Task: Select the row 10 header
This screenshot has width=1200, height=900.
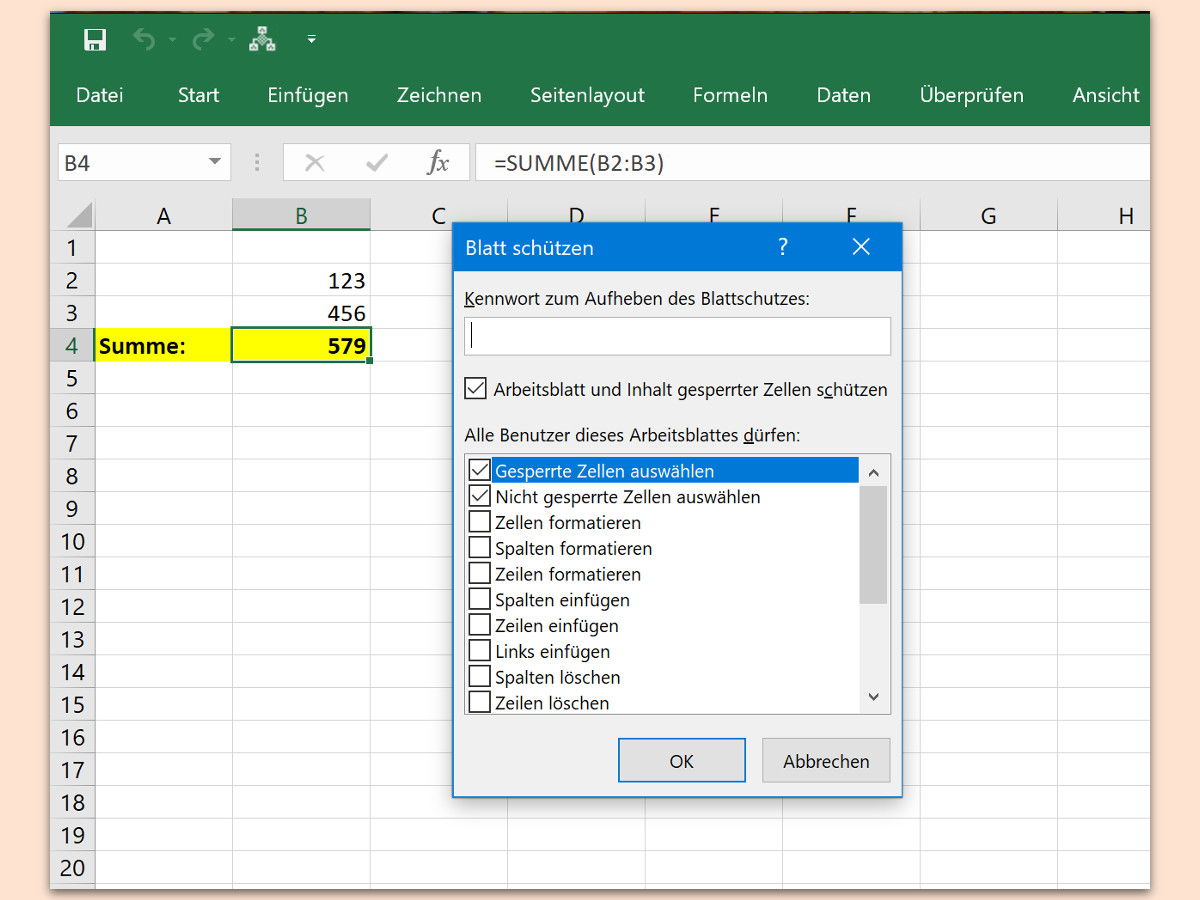Action: [72, 541]
